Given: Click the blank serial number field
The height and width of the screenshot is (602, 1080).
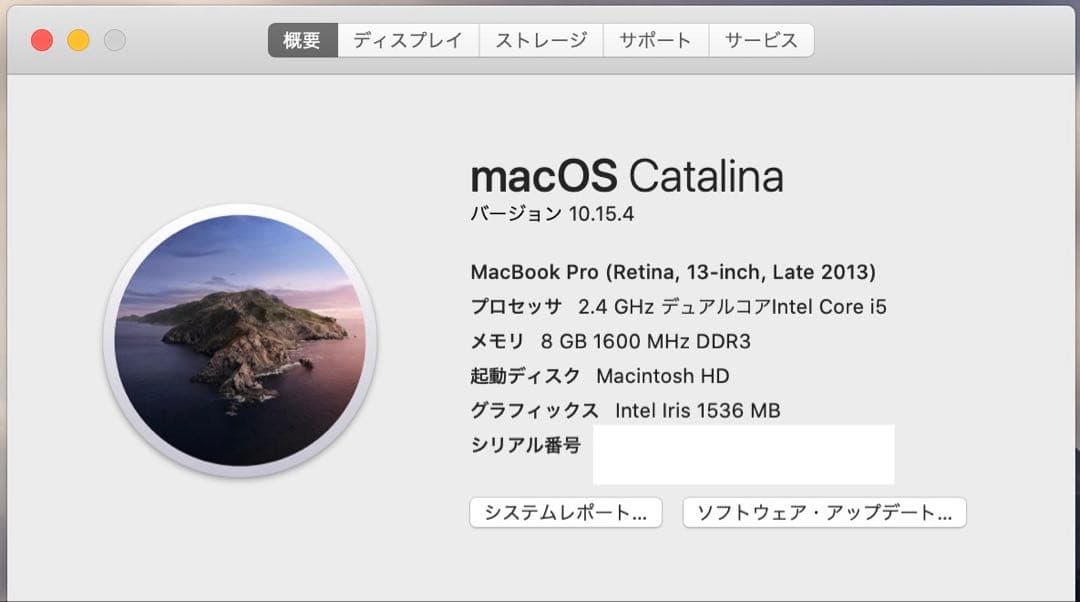Looking at the screenshot, I should 745,453.
